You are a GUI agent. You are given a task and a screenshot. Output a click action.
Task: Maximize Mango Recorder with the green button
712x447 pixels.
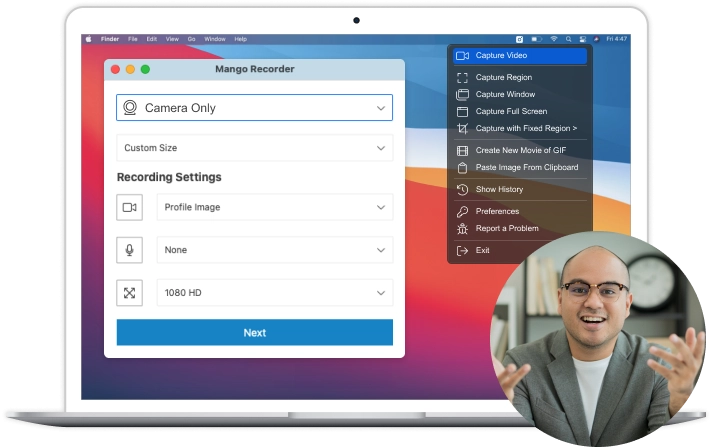point(145,69)
